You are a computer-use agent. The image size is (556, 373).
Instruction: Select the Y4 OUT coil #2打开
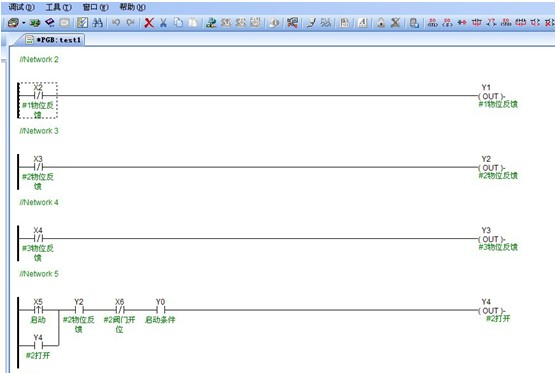[x=491, y=311]
